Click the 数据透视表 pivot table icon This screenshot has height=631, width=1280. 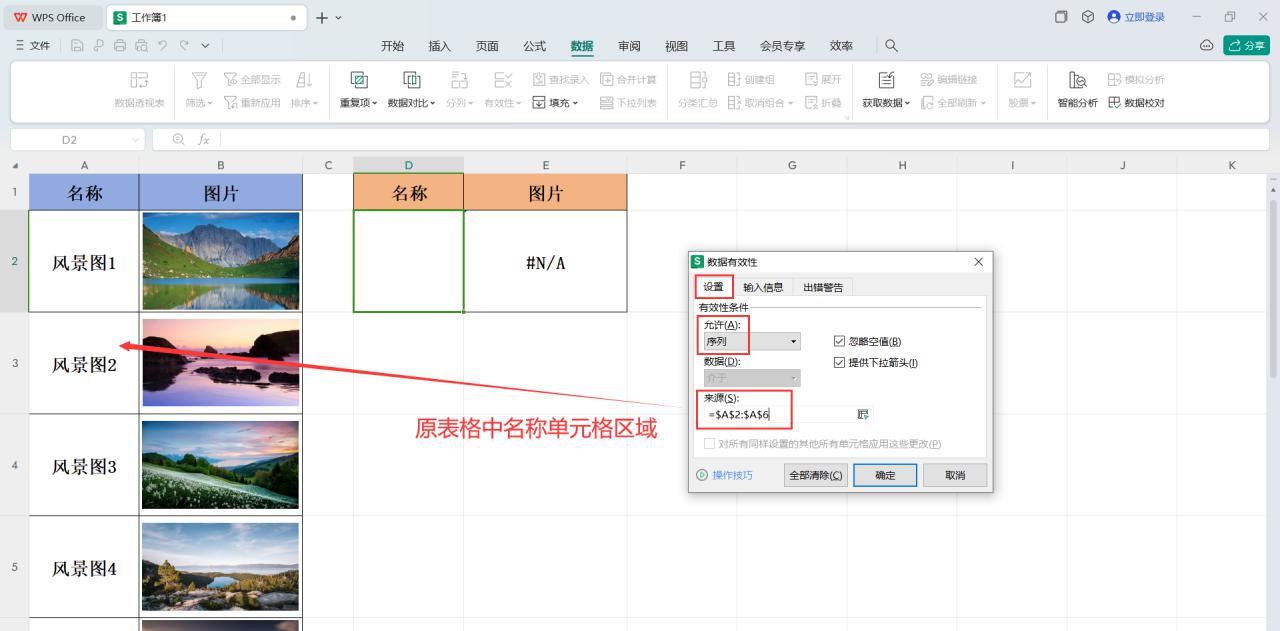coord(139,80)
